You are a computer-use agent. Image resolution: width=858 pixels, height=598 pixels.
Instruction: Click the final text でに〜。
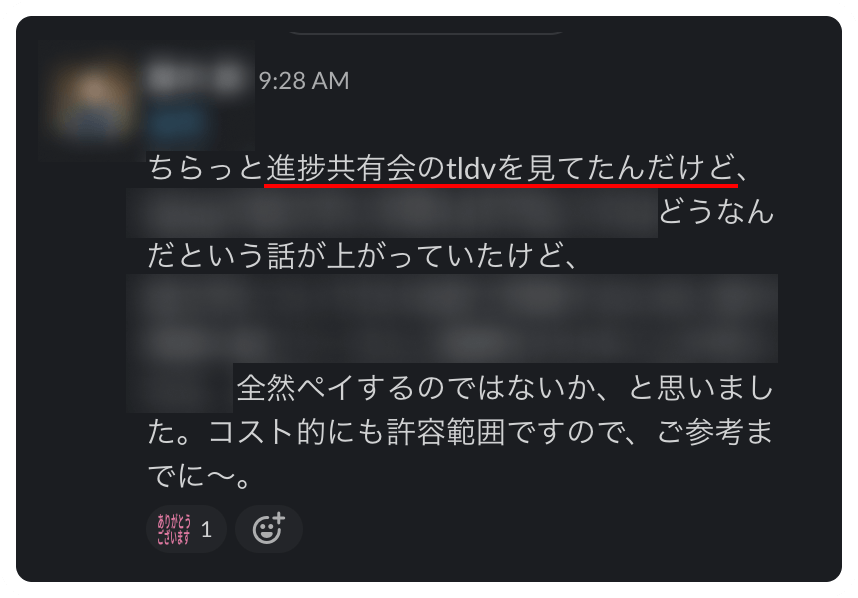tap(199, 476)
